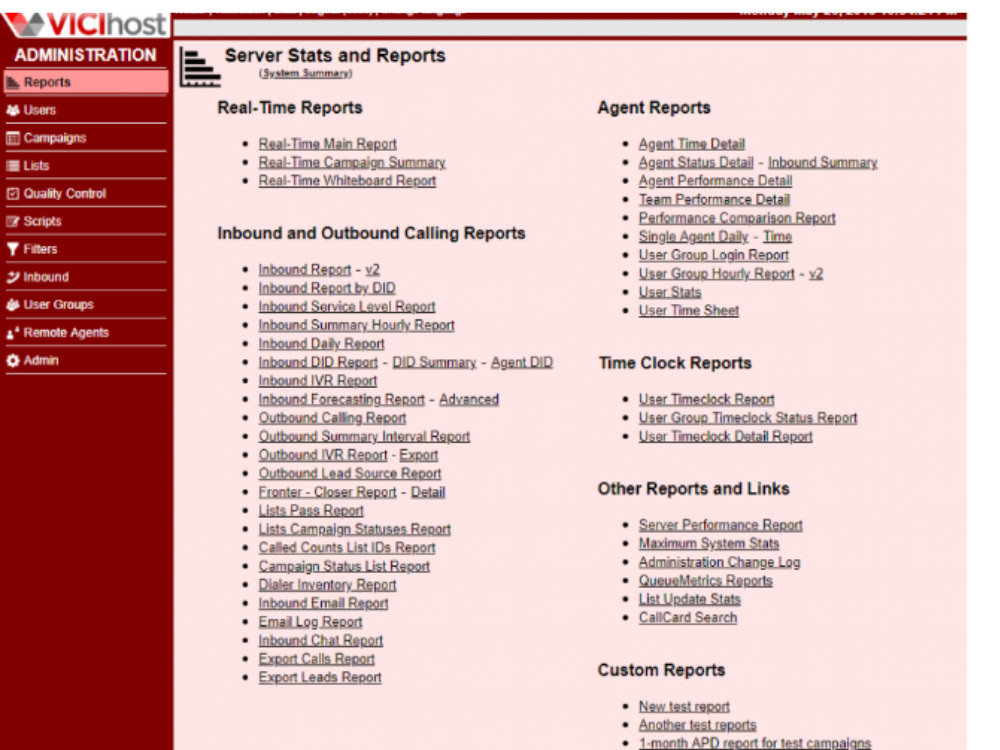Open Inbound Service Level Report

pos(347,307)
